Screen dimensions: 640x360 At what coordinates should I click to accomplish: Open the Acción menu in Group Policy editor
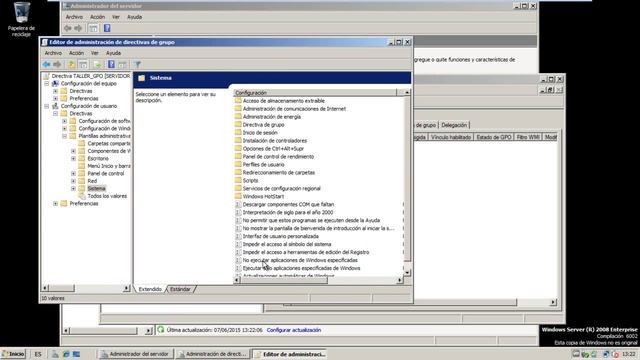pyautogui.click(x=76, y=53)
